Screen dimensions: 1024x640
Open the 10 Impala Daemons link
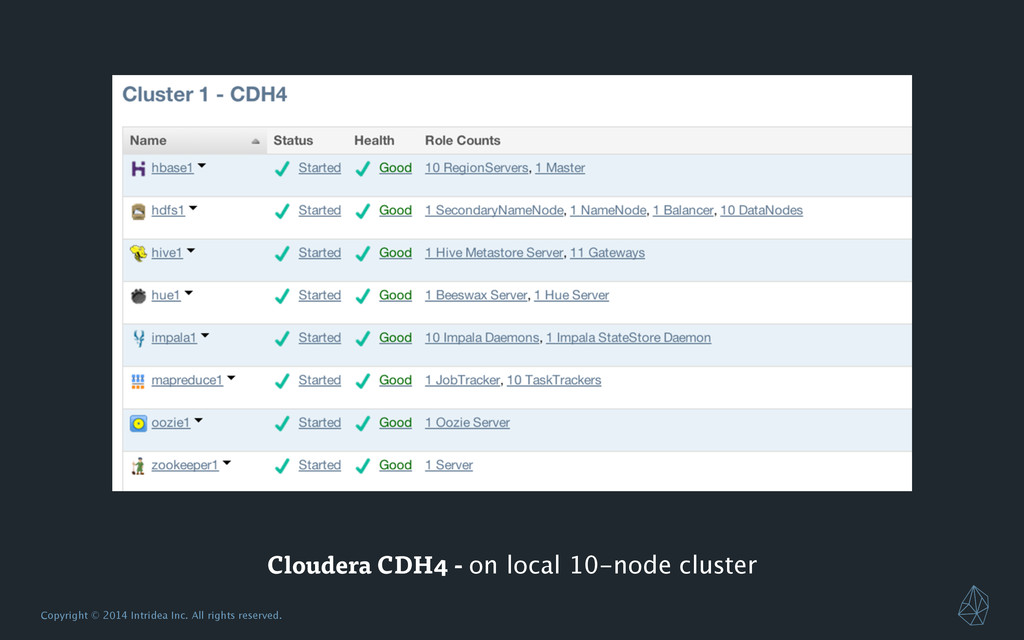tap(482, 338)
